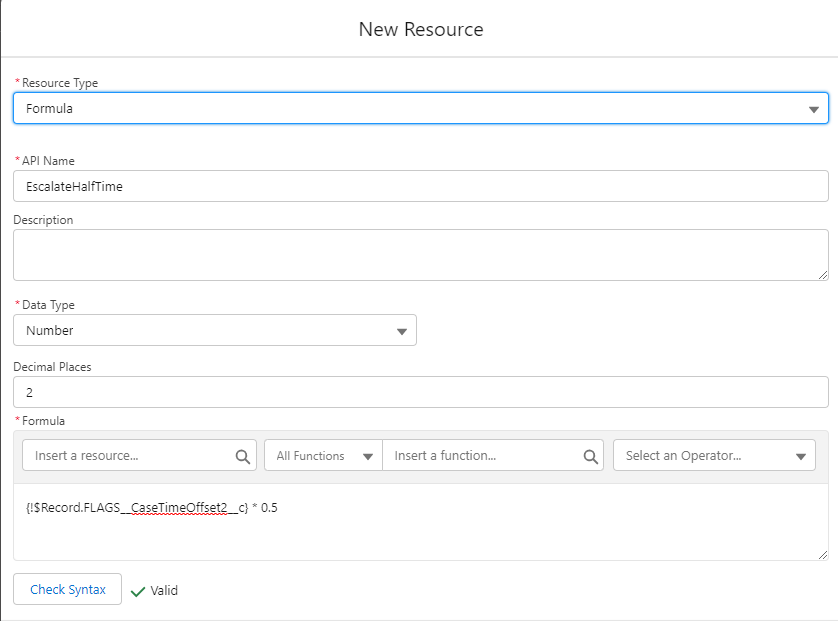Viewport: 838px width, 621px height.
Task: Click the resize handle of the formula editor
Action: (x=823, y=555)
